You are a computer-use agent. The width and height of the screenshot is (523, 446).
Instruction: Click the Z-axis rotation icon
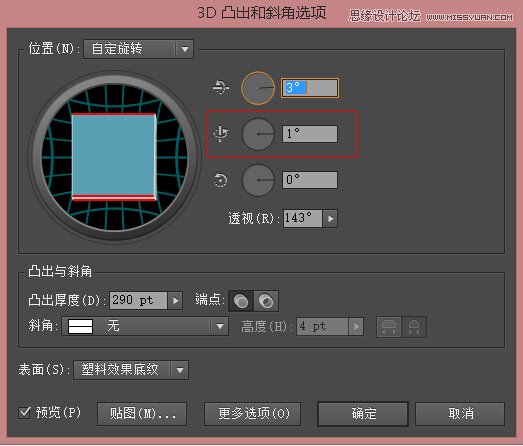220,180
